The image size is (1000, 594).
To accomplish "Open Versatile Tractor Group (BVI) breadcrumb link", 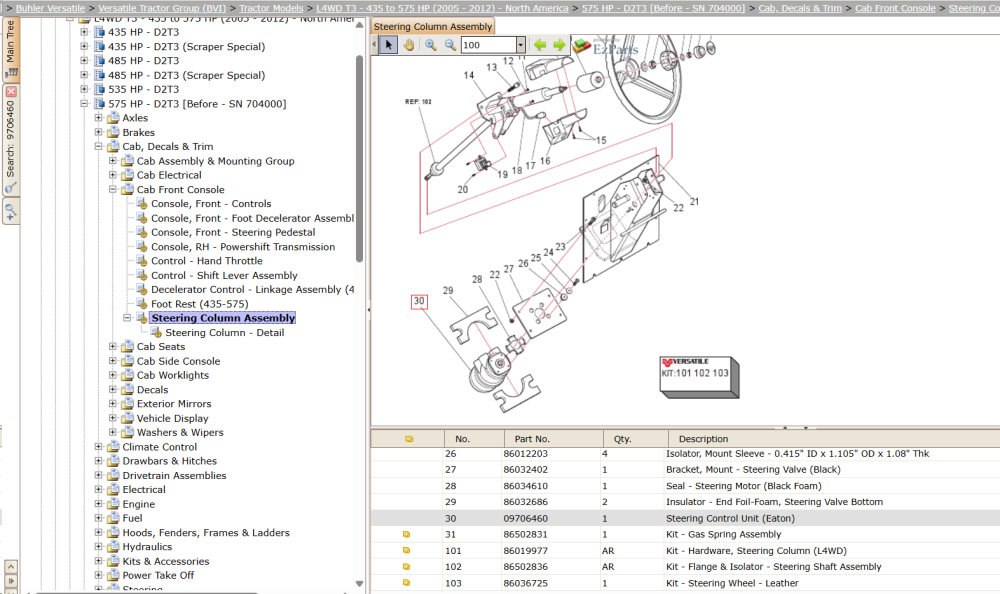I will pyautogui.click(x=162, y=8).
